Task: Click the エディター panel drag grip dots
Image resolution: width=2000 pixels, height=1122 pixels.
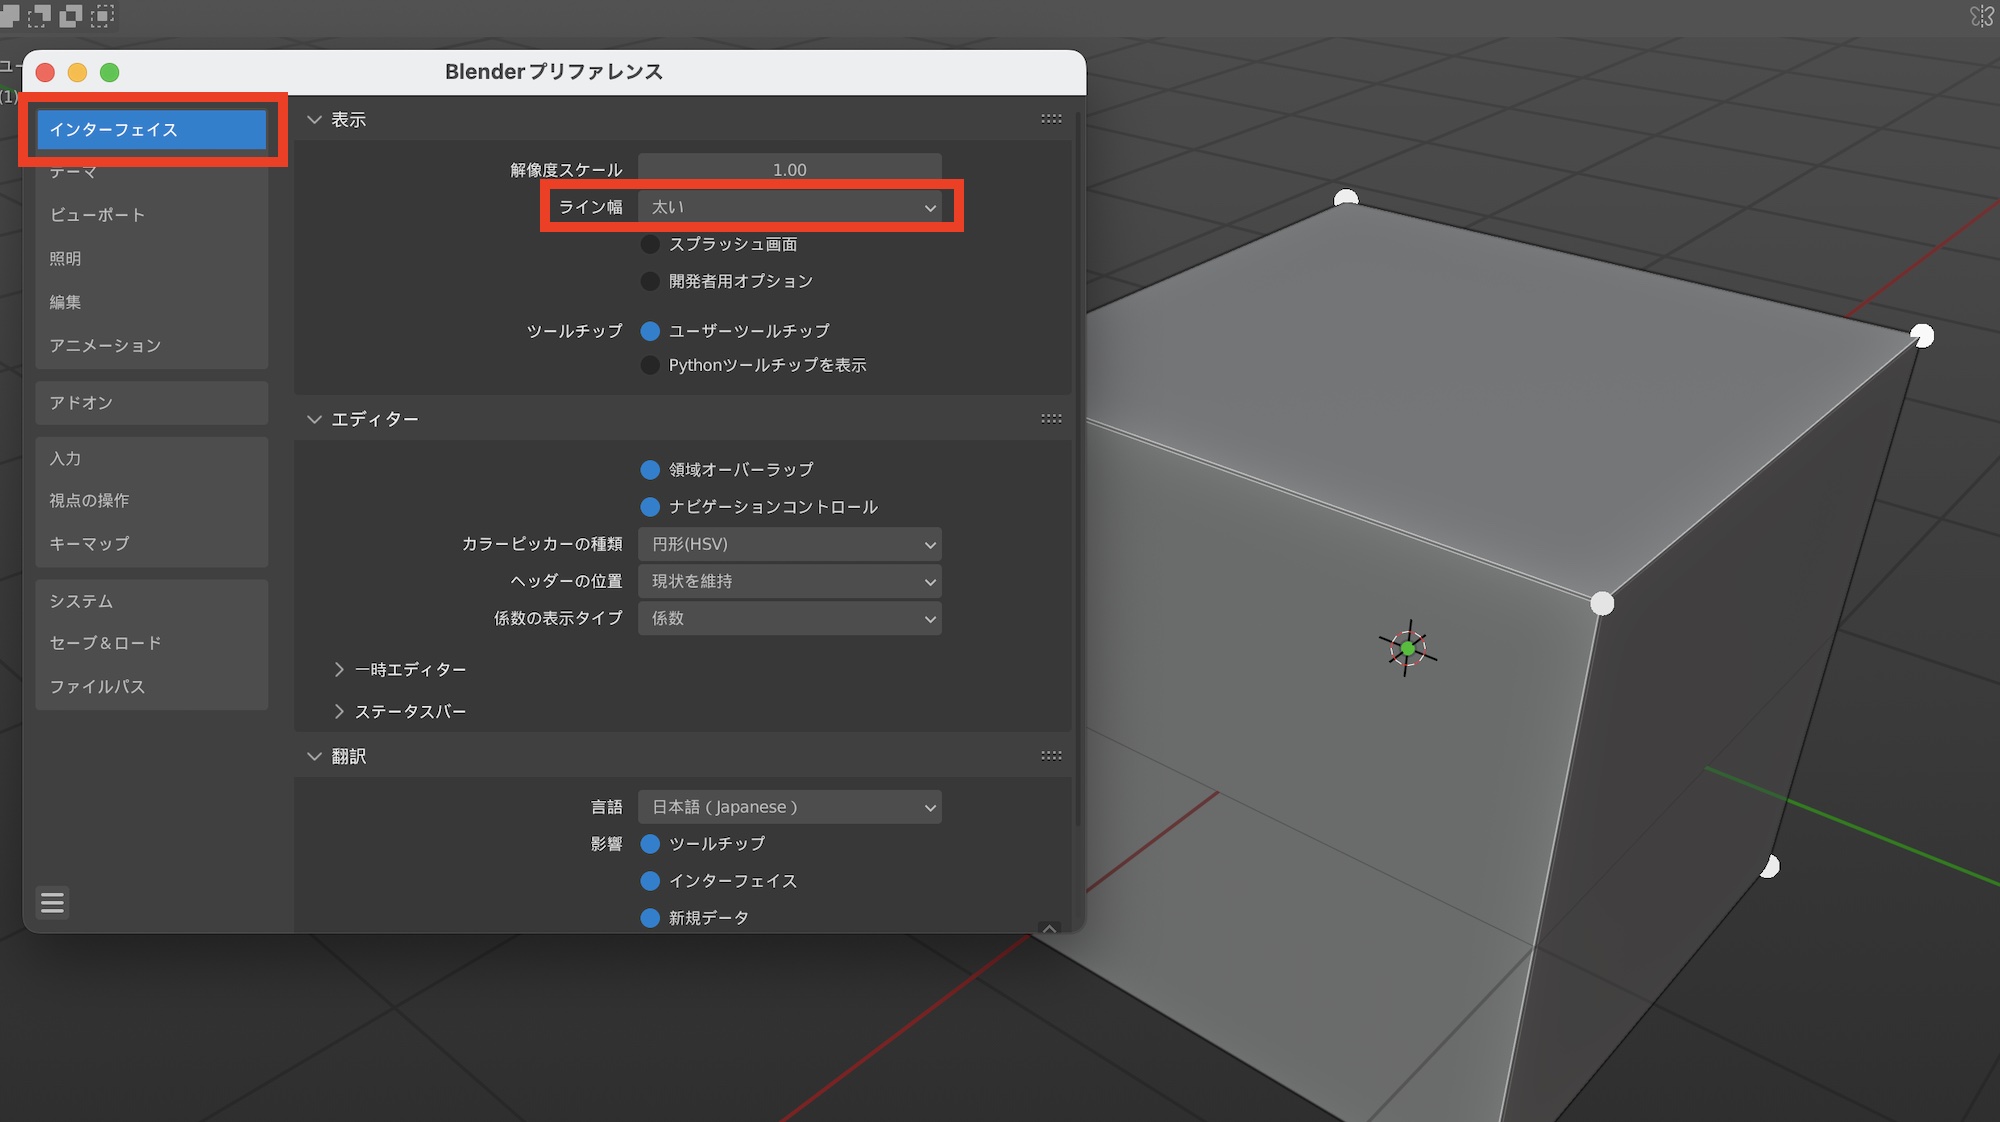Action: click(1051, 419)
